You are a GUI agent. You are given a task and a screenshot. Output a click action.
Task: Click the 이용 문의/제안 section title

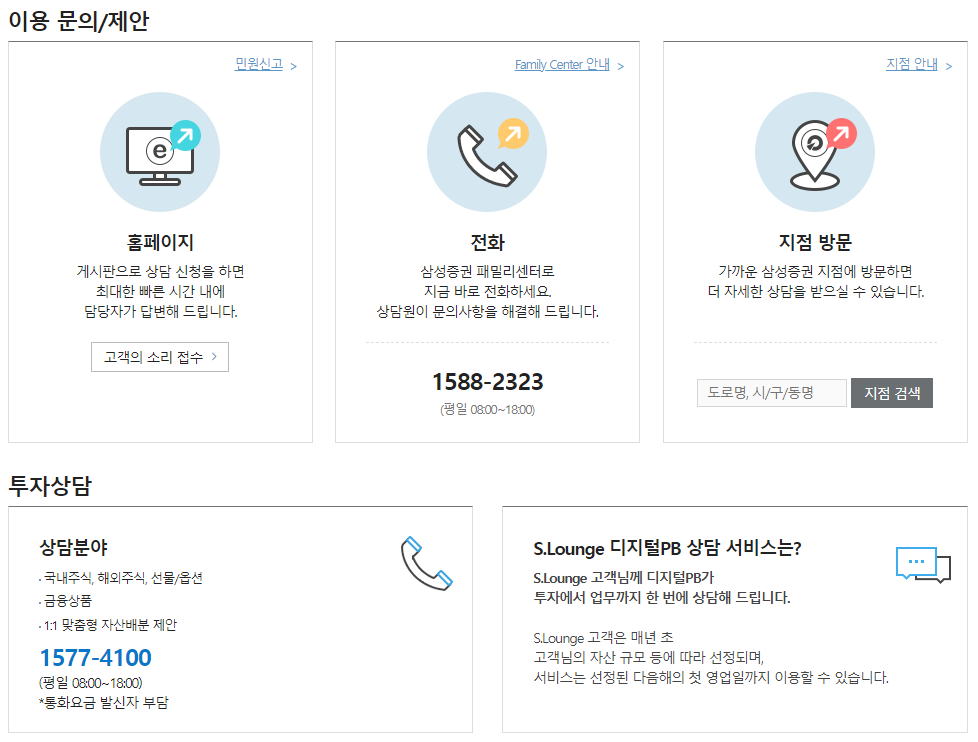(79, 21)
